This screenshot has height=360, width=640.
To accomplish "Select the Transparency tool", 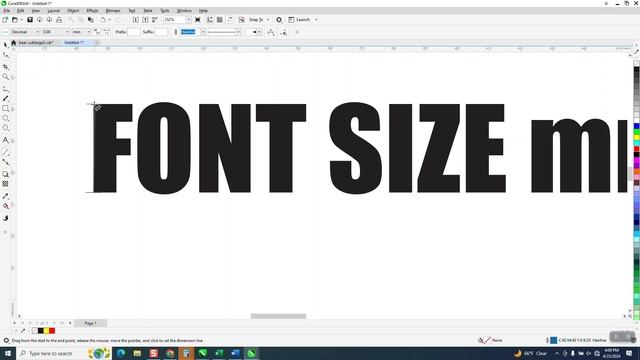I will click(x=5, y=184).
